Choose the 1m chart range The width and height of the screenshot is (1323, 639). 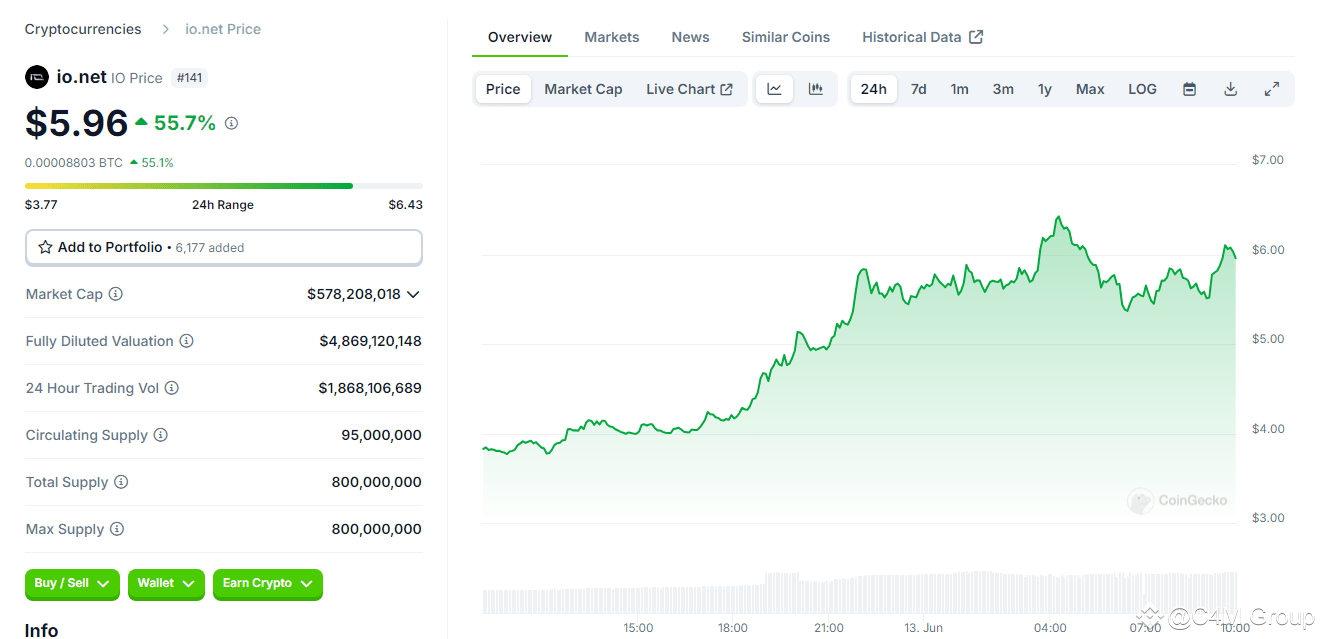[x=959, y=89]
